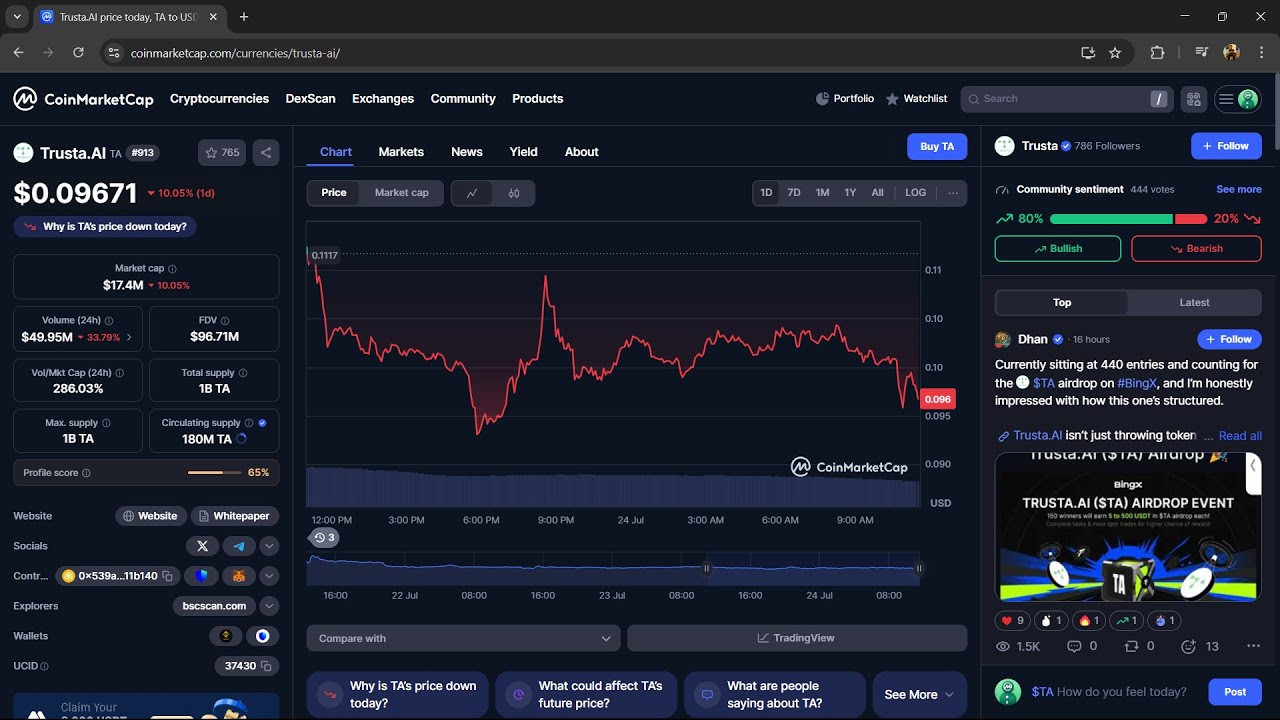
Task: Expand See More questions
Action: [x=919, y=695]
